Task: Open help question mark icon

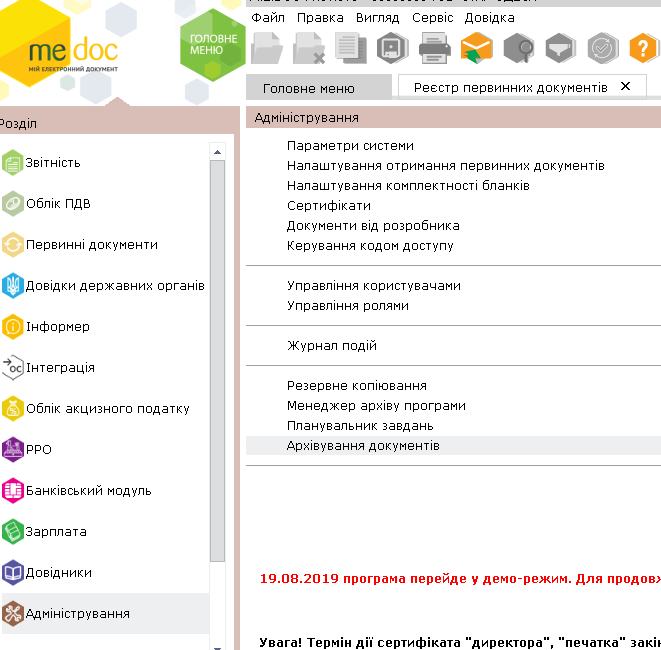Action: point(643,48)
